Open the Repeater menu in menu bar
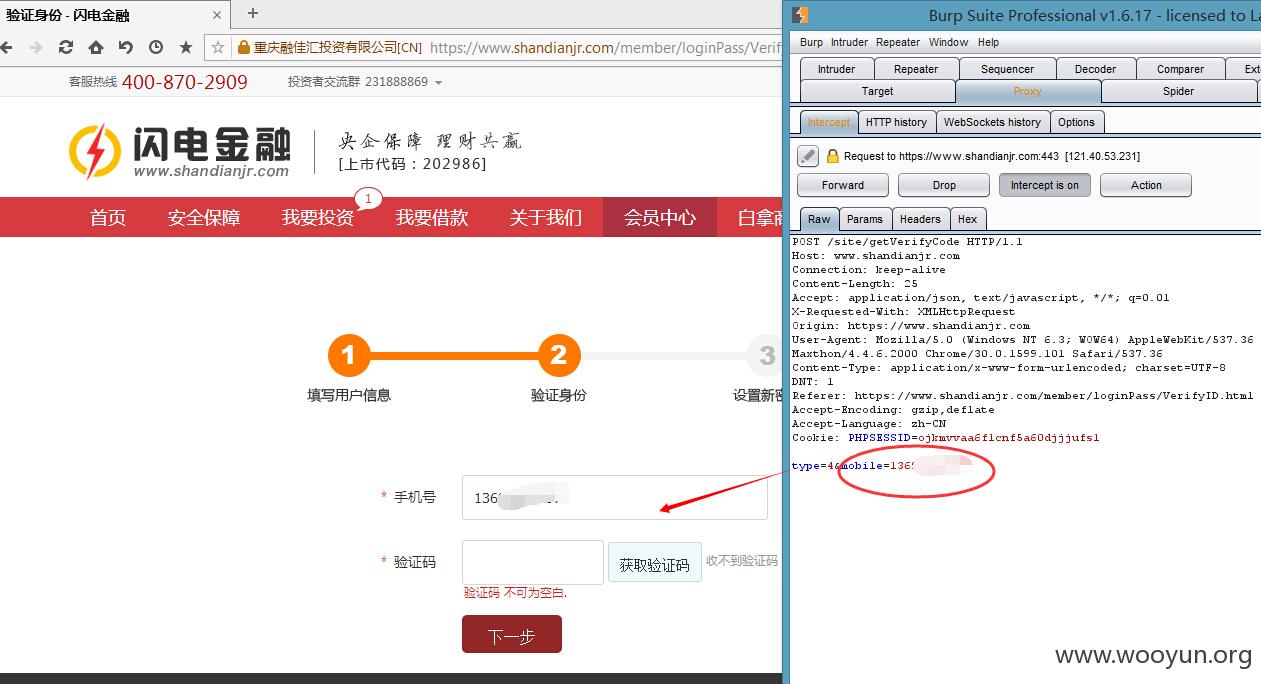 tap(898, 42)
